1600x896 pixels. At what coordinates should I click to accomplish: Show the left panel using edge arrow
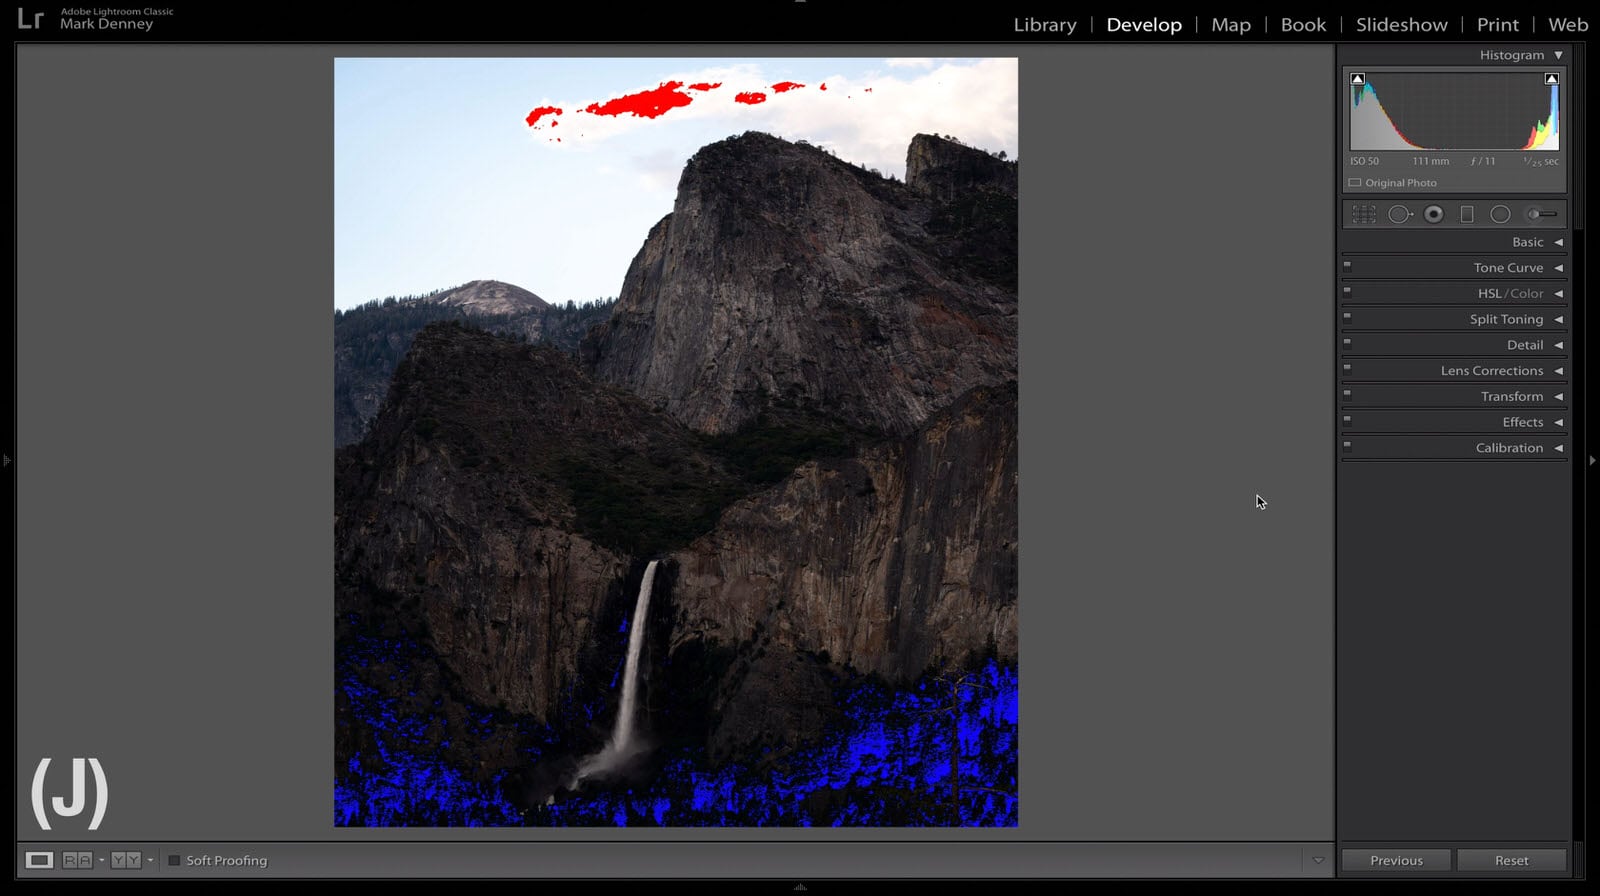(7, 460)
